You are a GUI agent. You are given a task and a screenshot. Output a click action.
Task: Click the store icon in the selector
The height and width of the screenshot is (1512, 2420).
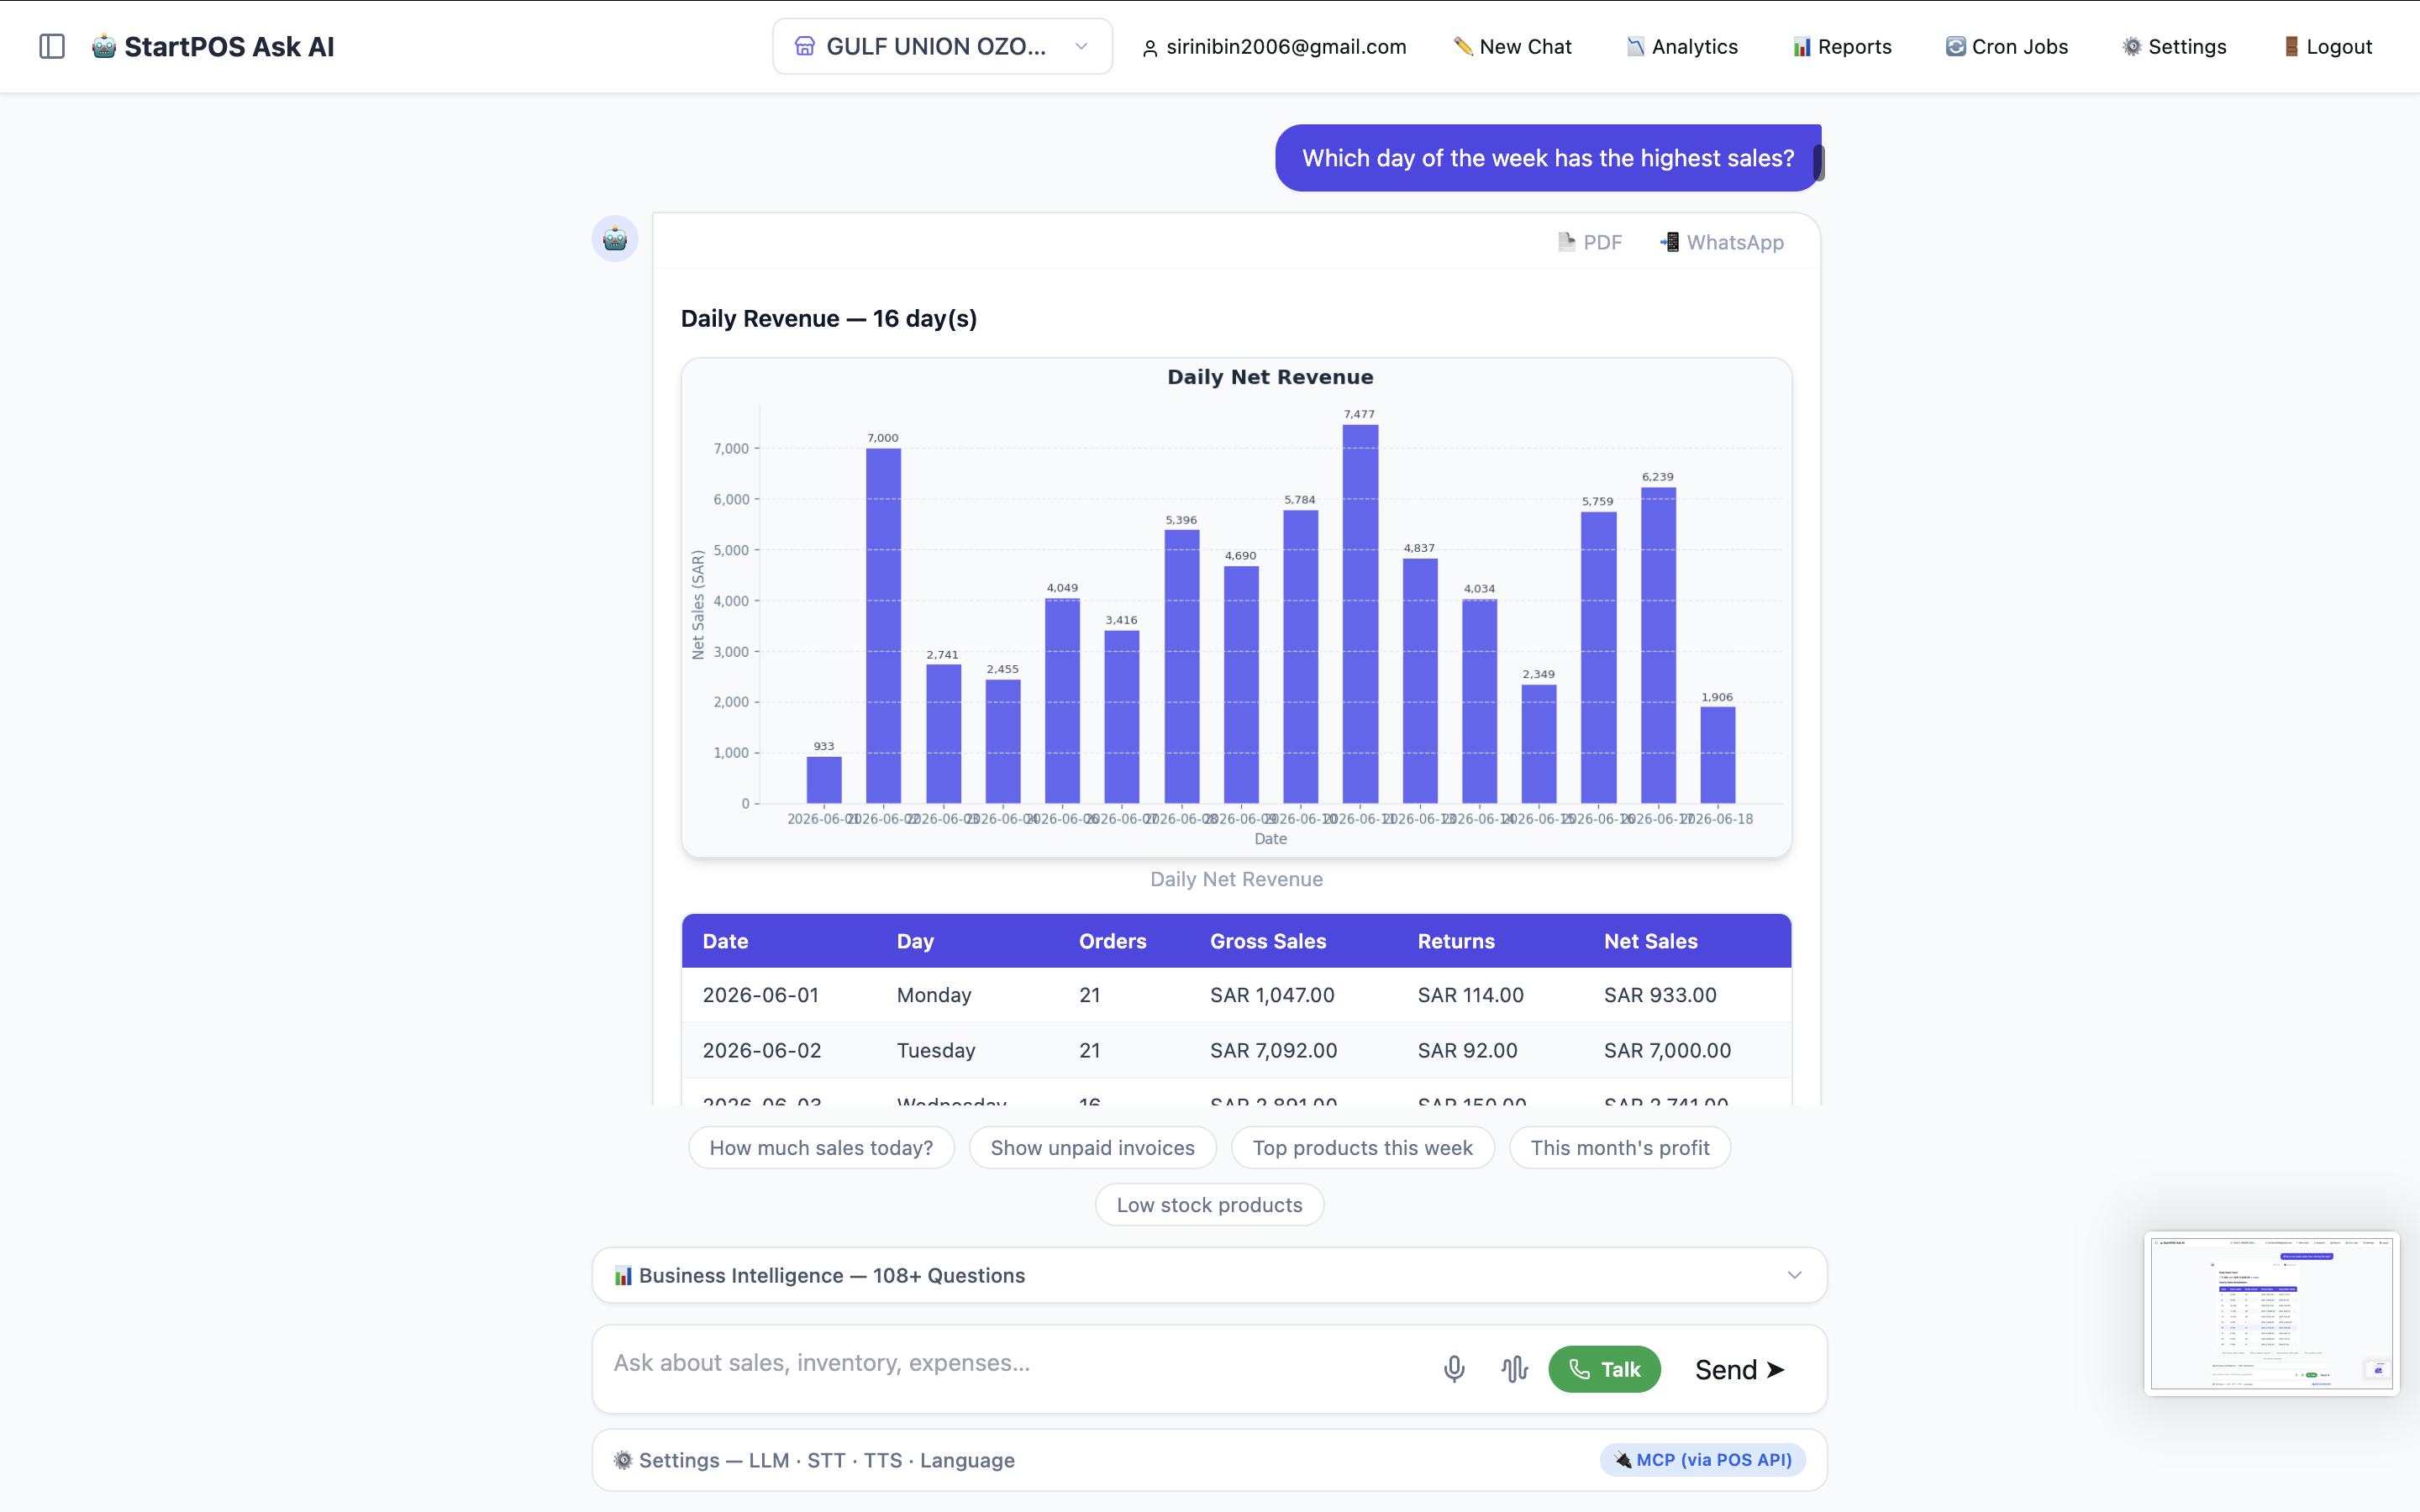(804, 46)
